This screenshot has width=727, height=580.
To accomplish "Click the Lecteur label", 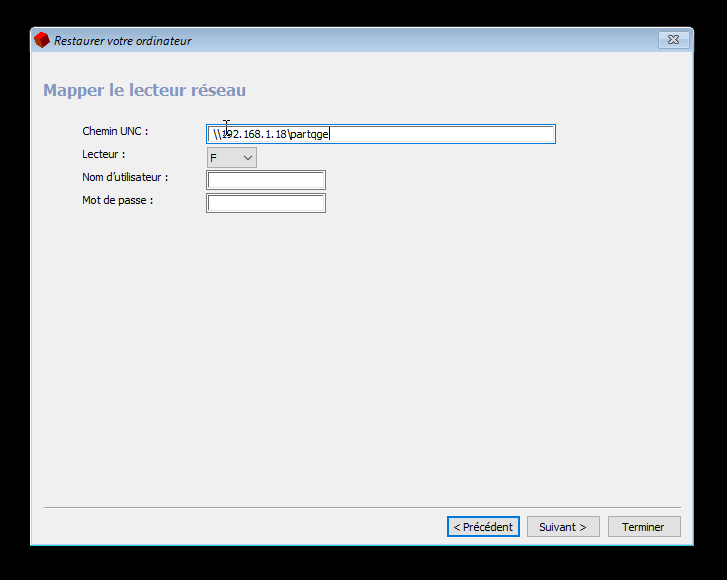I will coord(104,154).
